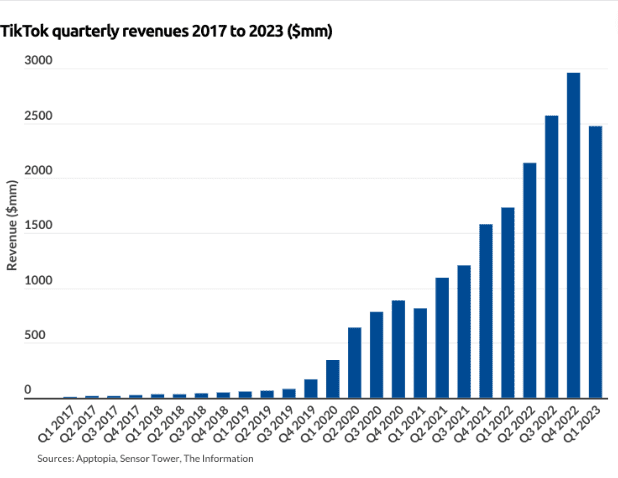The image size is (618, 478).
Task: Click the Q3 2021 revenue bar
Action: [x=464, y=332]
